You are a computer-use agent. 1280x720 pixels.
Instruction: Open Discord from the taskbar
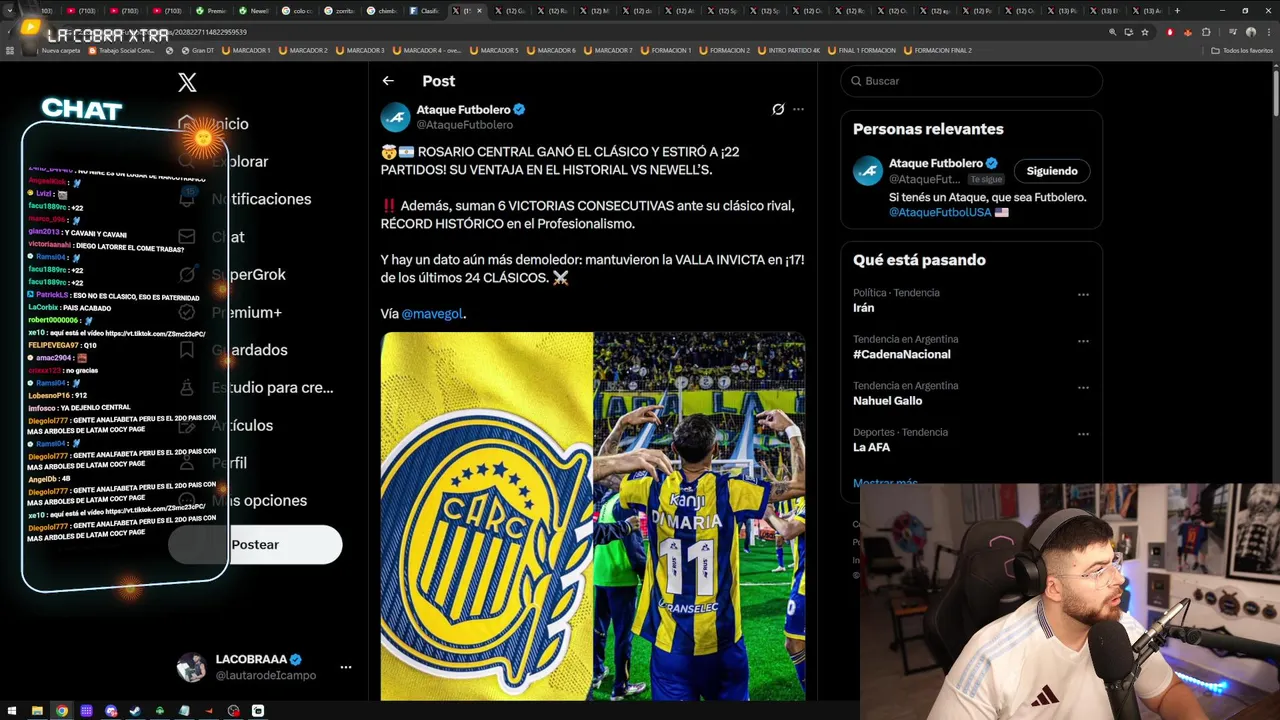(111, 711)
